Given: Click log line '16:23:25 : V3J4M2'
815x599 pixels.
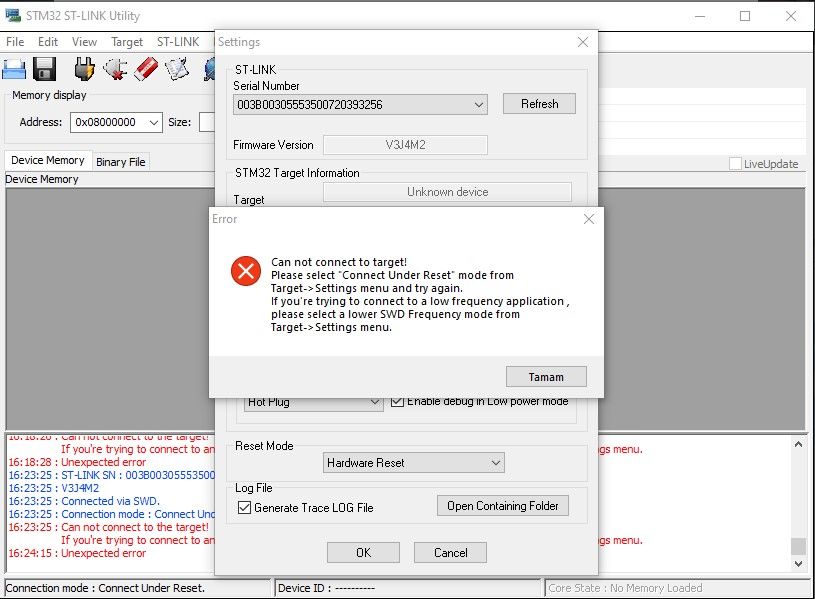Looking at the screenshot, I should pyautogui.click(x=54, y=488).
